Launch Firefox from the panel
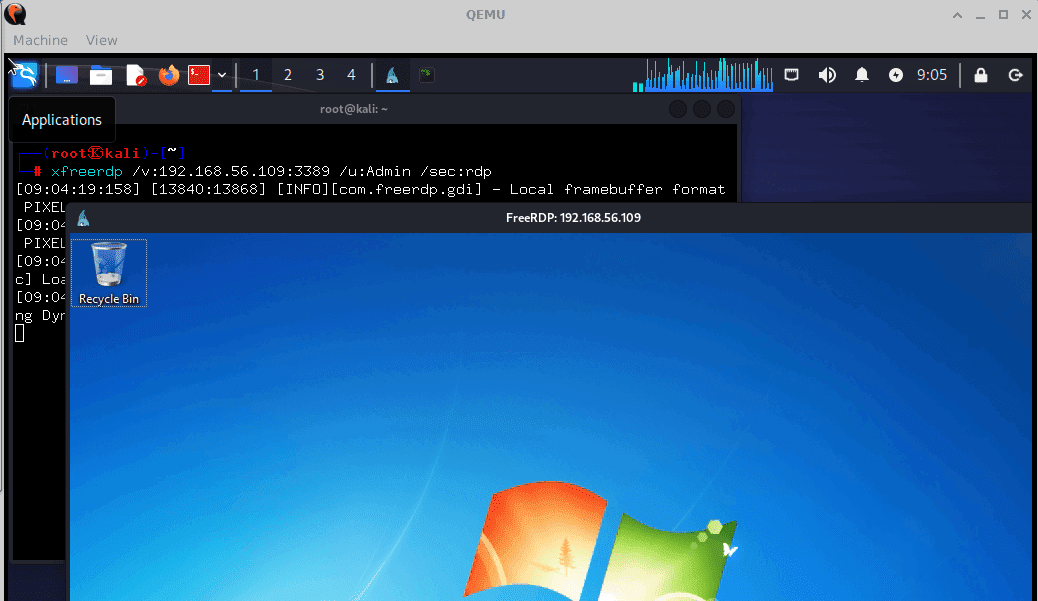This screenshot has width=1038, height=601. [x=169, y=75]
